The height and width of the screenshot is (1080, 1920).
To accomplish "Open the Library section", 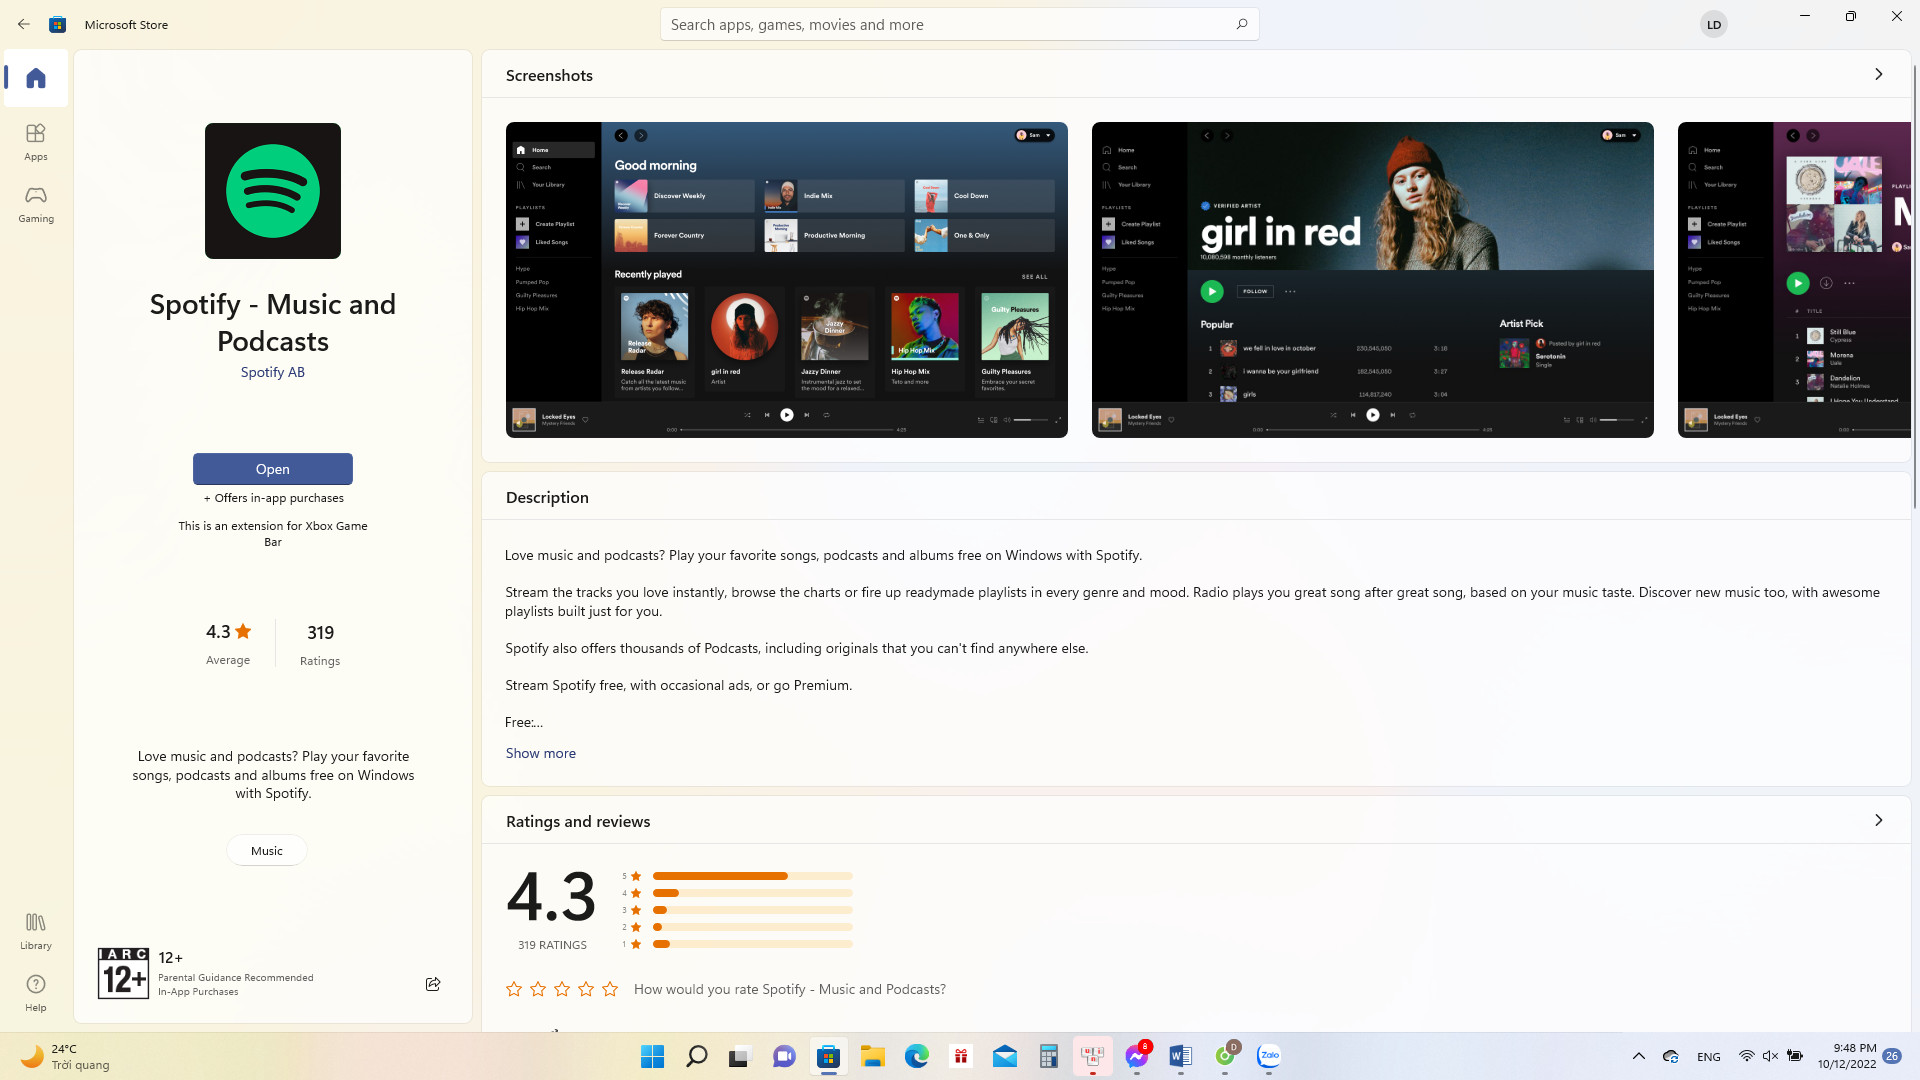I will [x=36, y=930].
